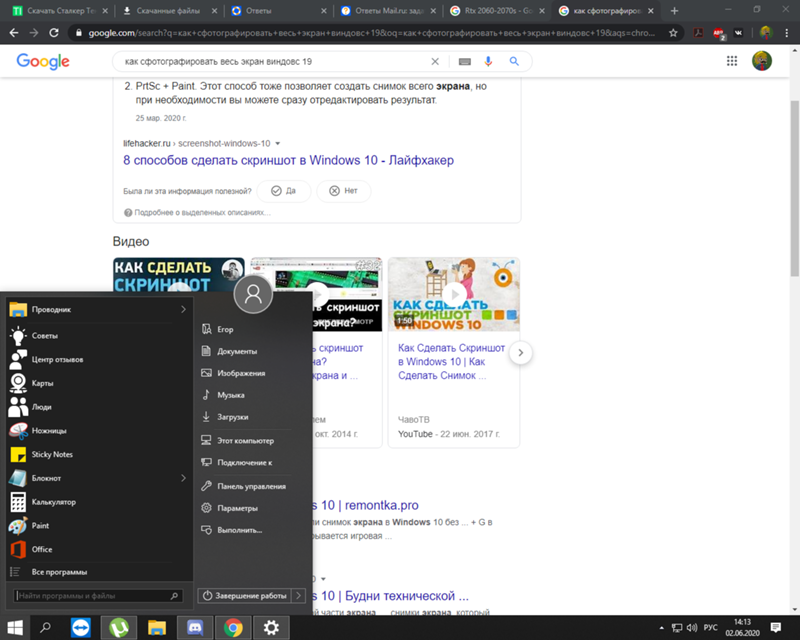800x640 pixels.
Task: Switch to Chrome on the taskbar
Action: point(233,628)
